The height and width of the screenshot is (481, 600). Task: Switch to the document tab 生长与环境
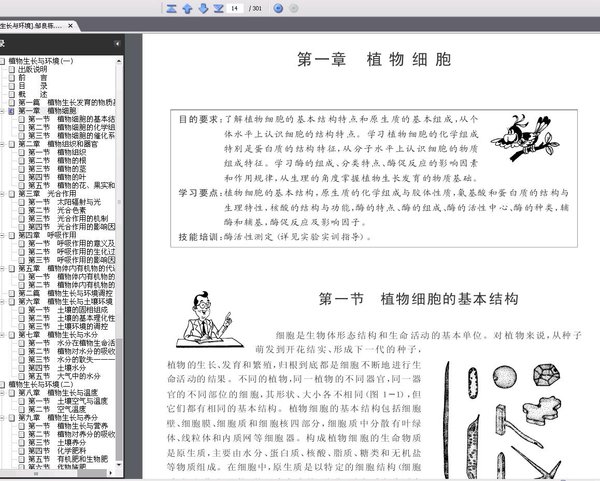point(31,26)
